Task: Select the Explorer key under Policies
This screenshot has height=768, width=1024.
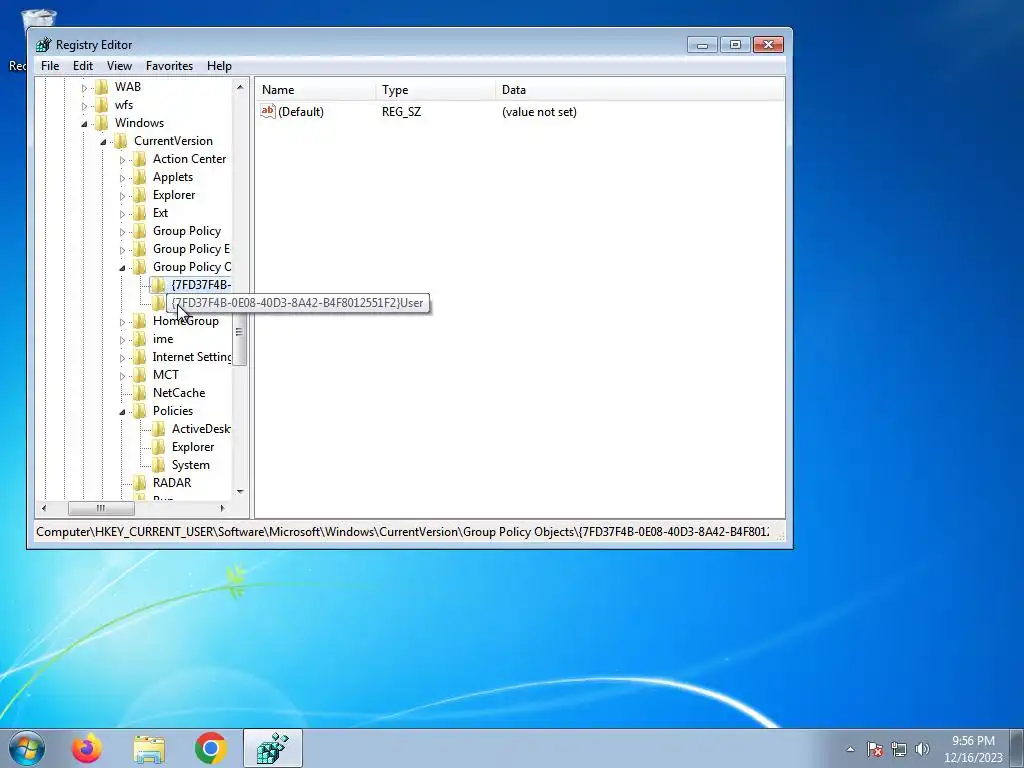Action: (x=193, y=447)
